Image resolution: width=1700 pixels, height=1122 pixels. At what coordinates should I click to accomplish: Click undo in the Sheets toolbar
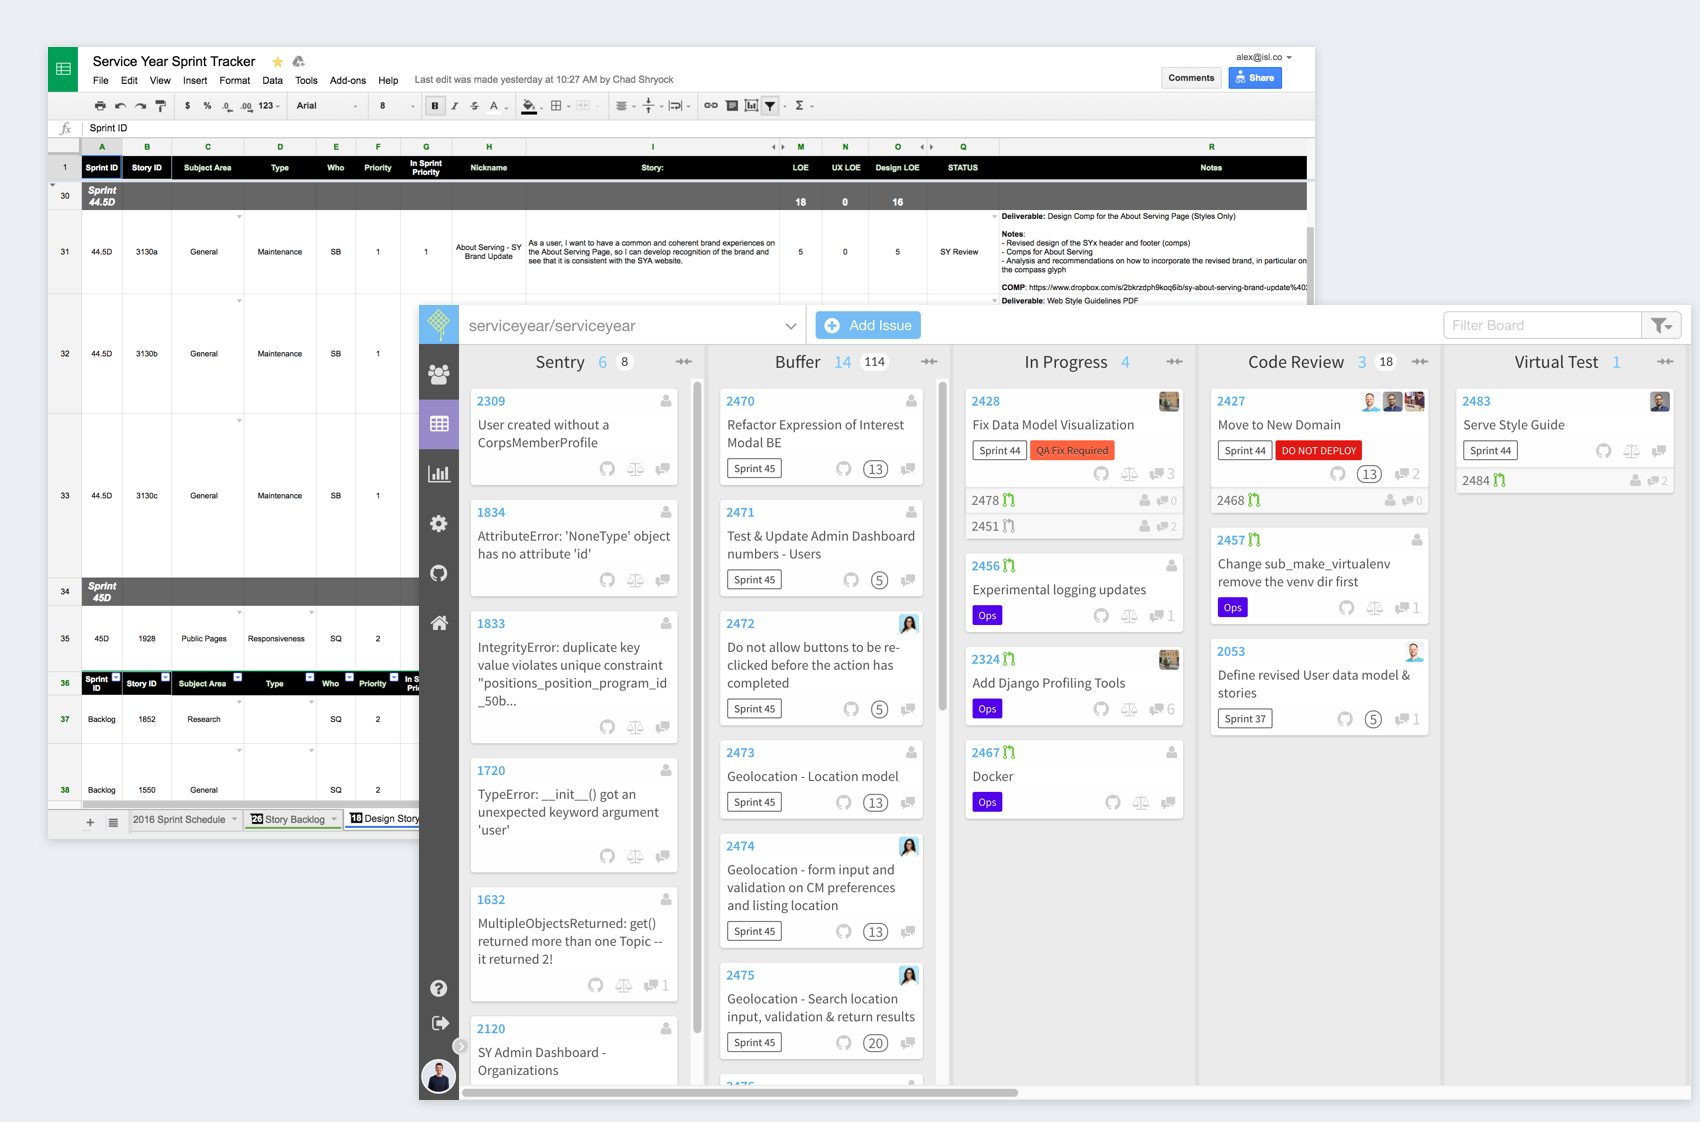(120, 106)
